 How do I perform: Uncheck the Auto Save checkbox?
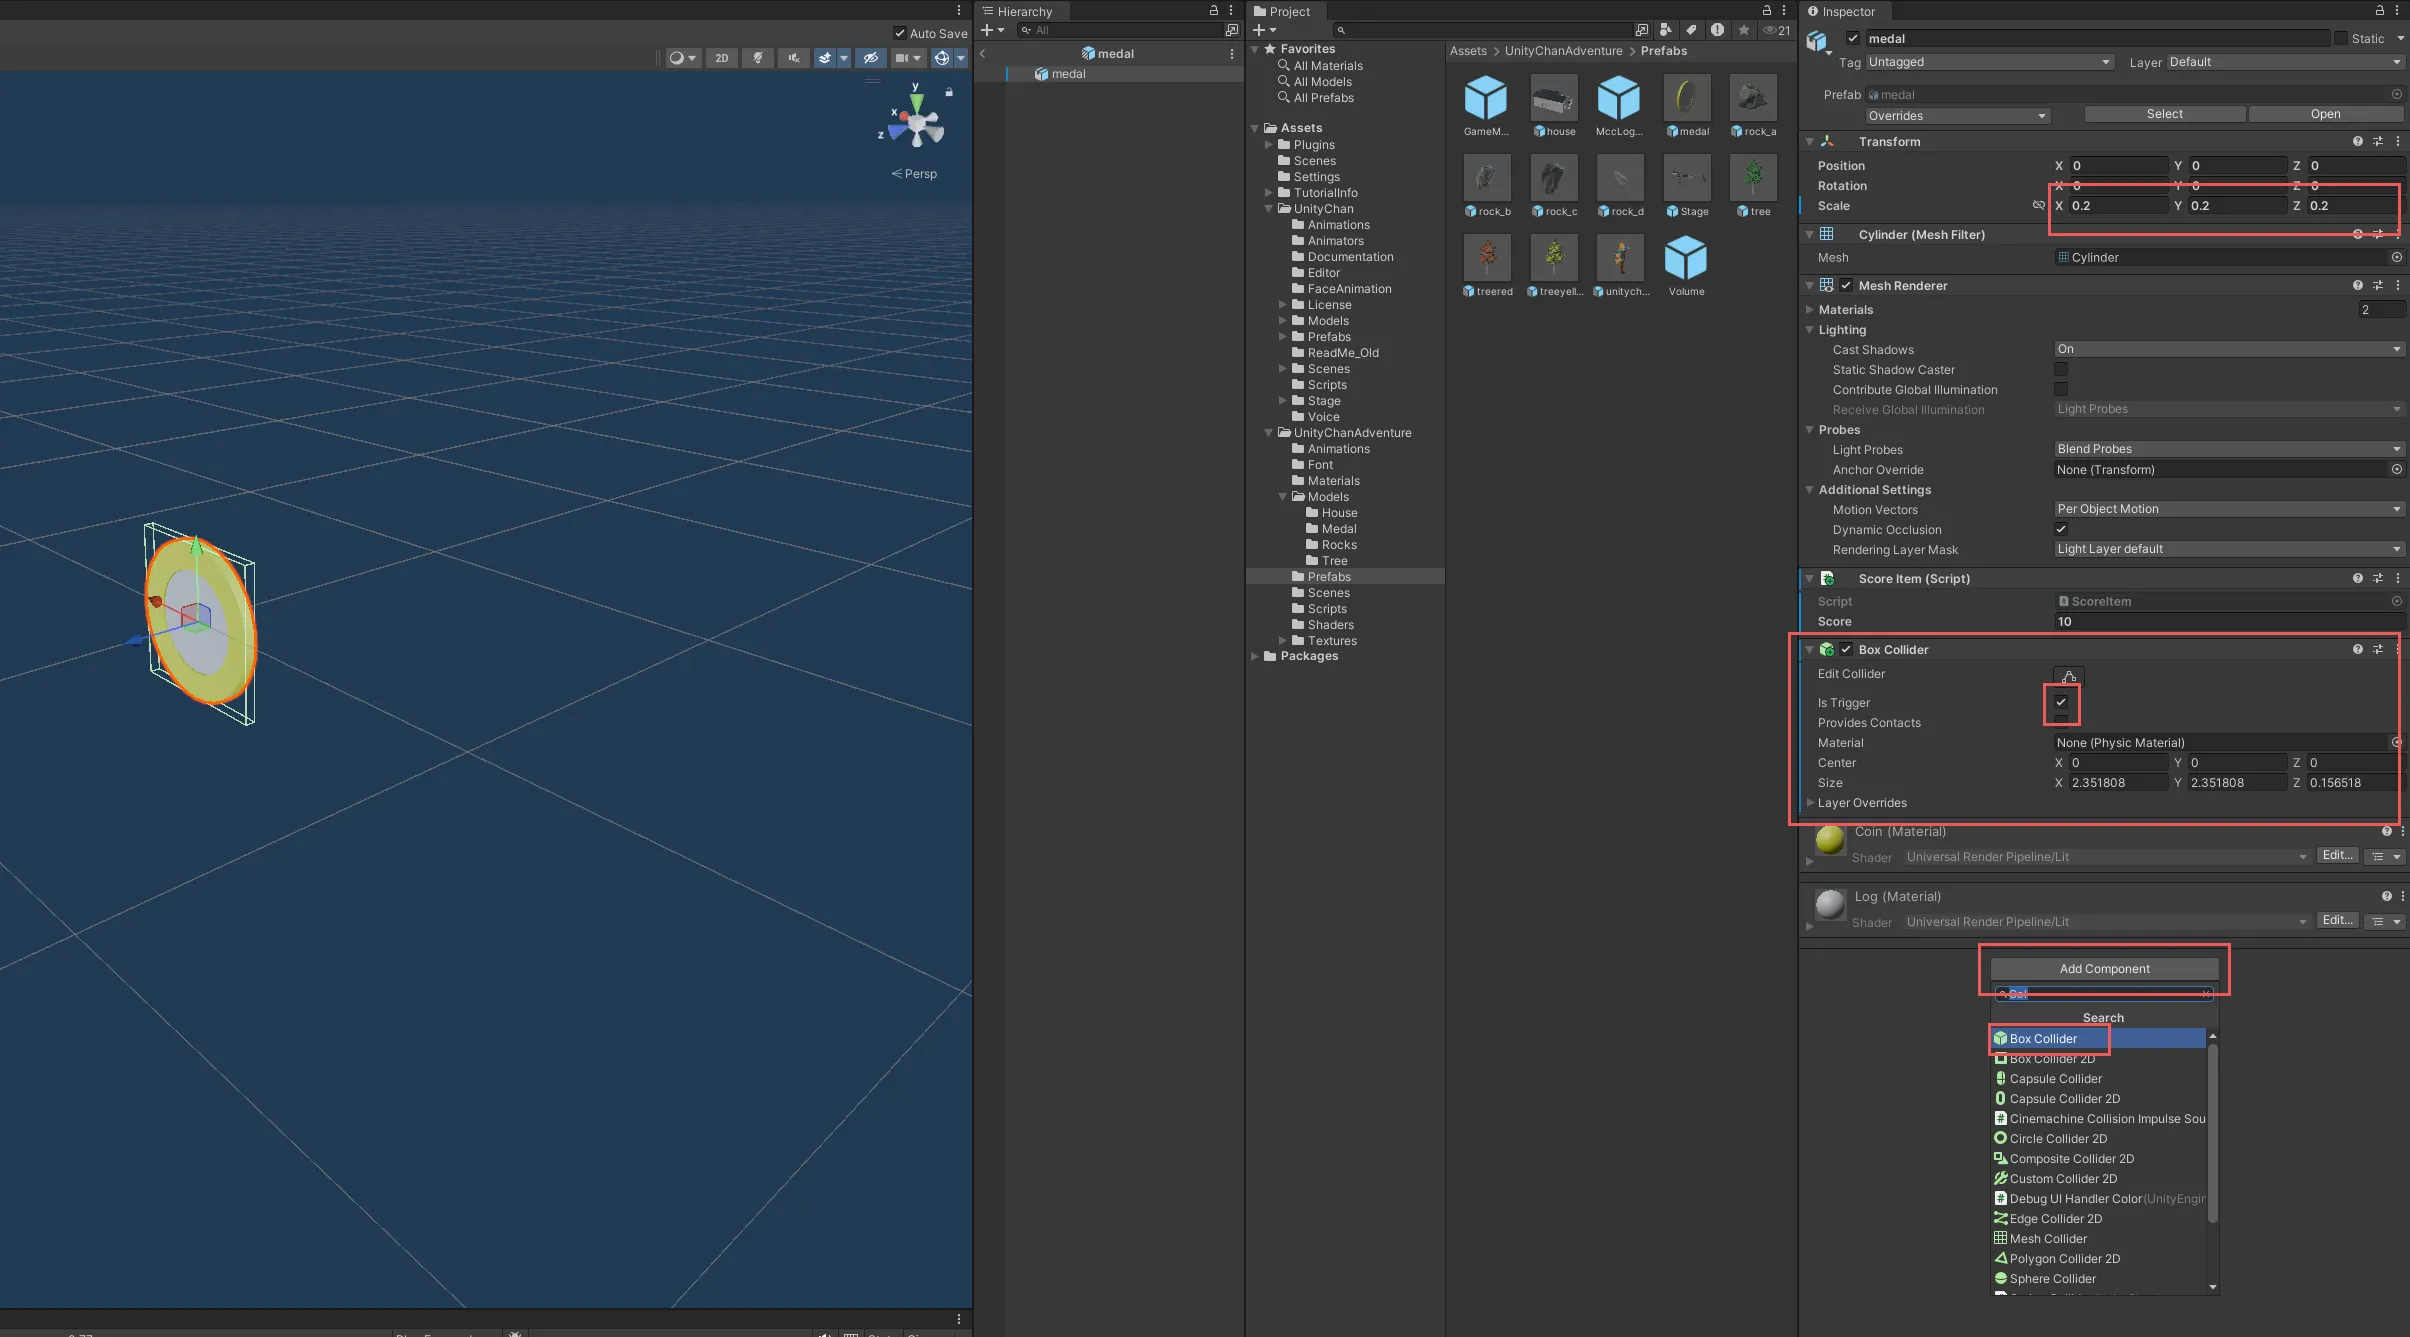click(x=900, y=34)
